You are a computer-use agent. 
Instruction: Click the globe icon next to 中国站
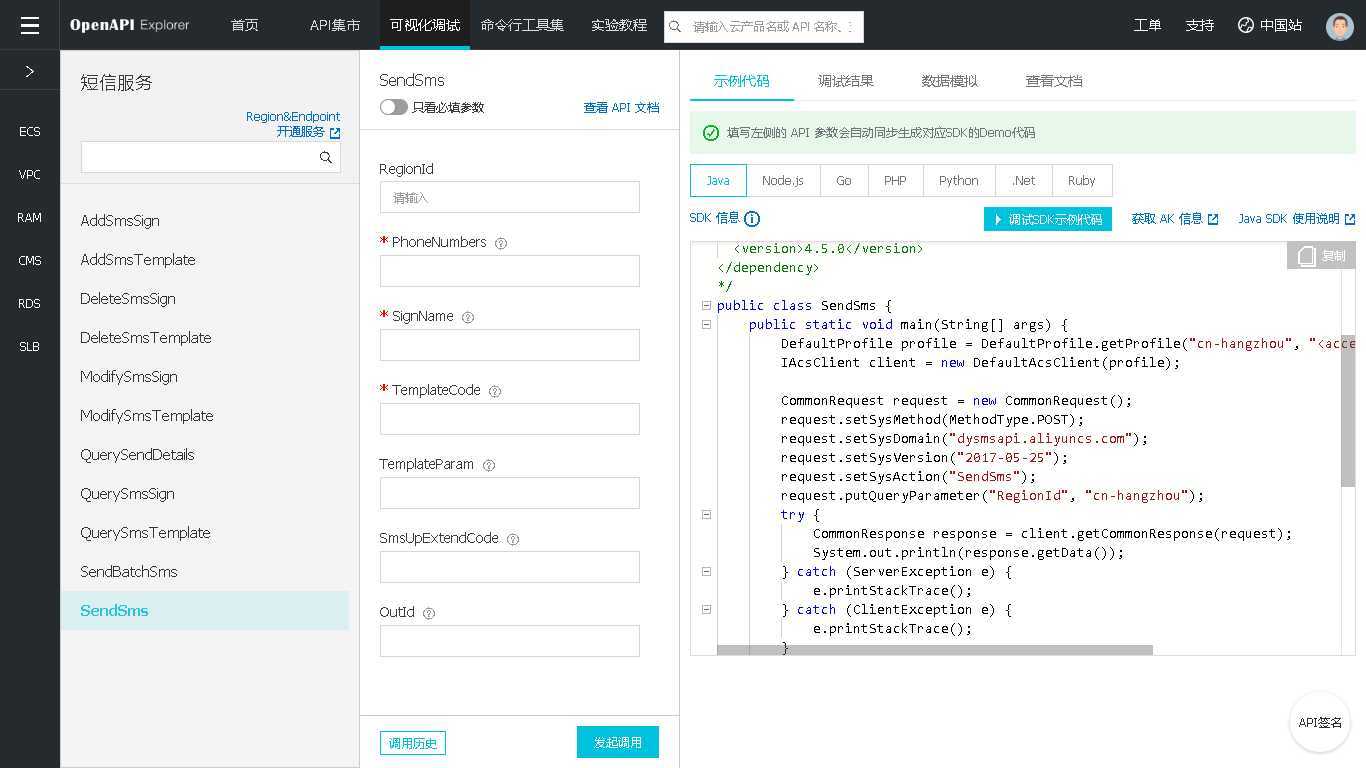[x=1246, y=25]
